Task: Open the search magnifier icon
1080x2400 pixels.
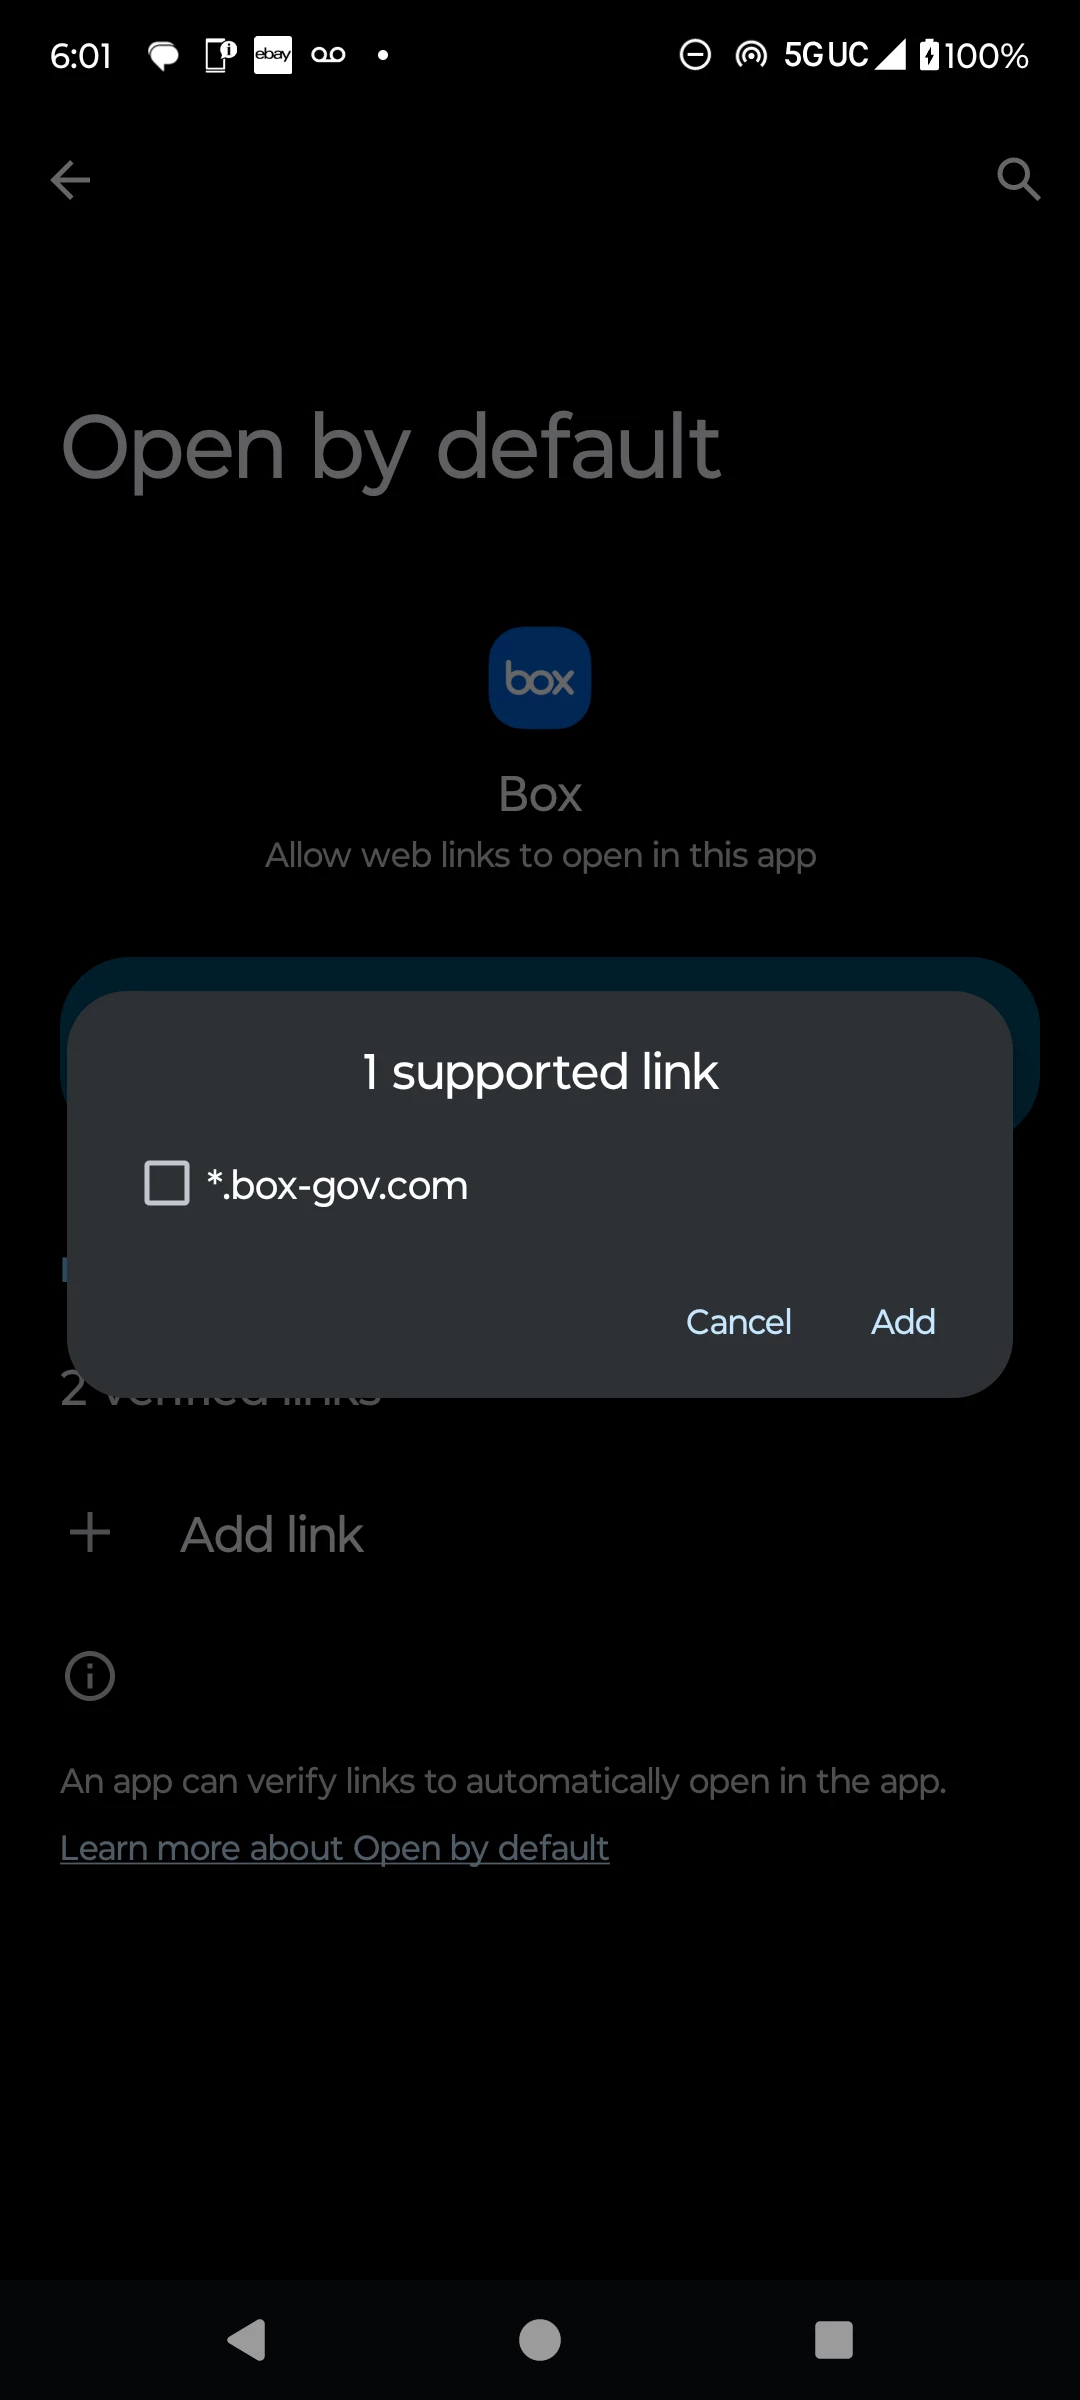Action: [1019, 180]
